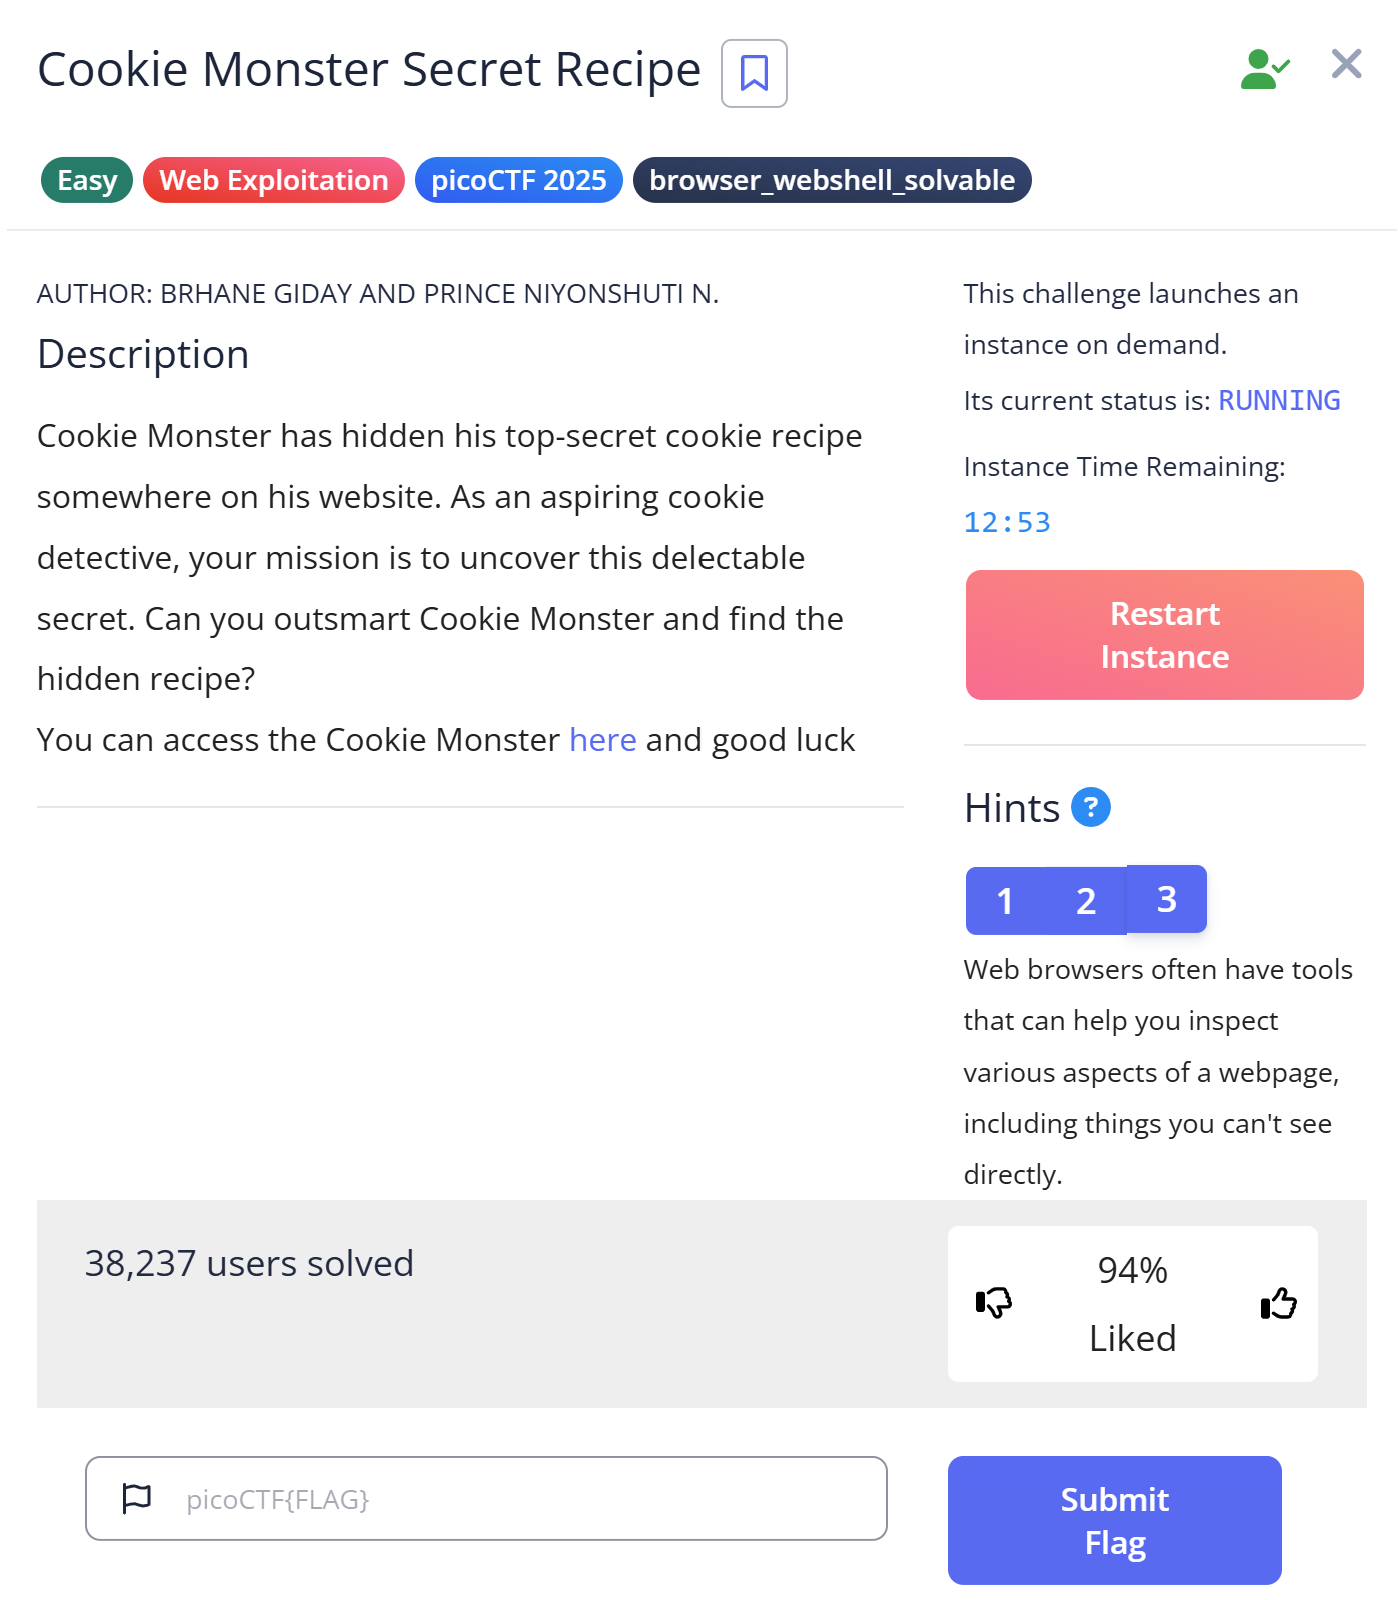
Task: Show hint number 1
Action: coord(1005,901)
